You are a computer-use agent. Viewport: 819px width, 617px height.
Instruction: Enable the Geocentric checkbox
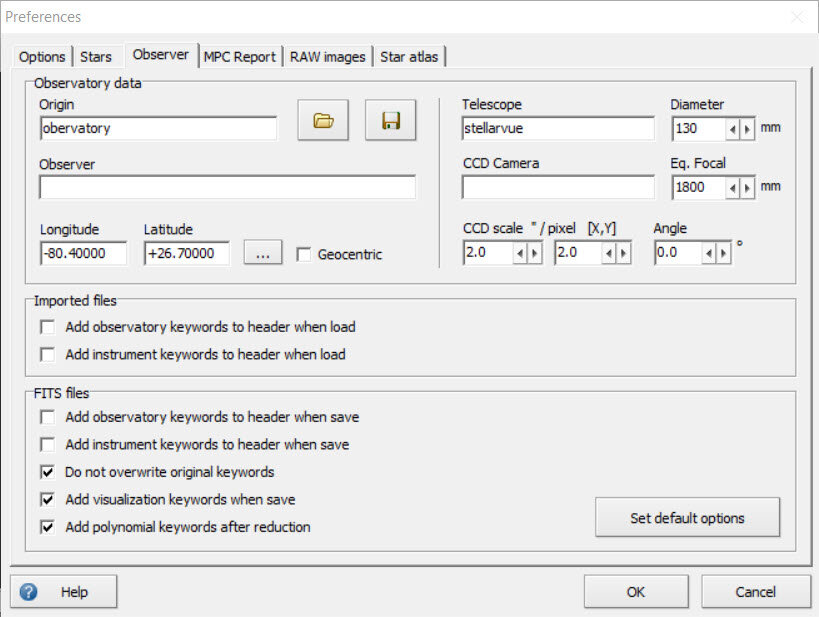point(303,254)
